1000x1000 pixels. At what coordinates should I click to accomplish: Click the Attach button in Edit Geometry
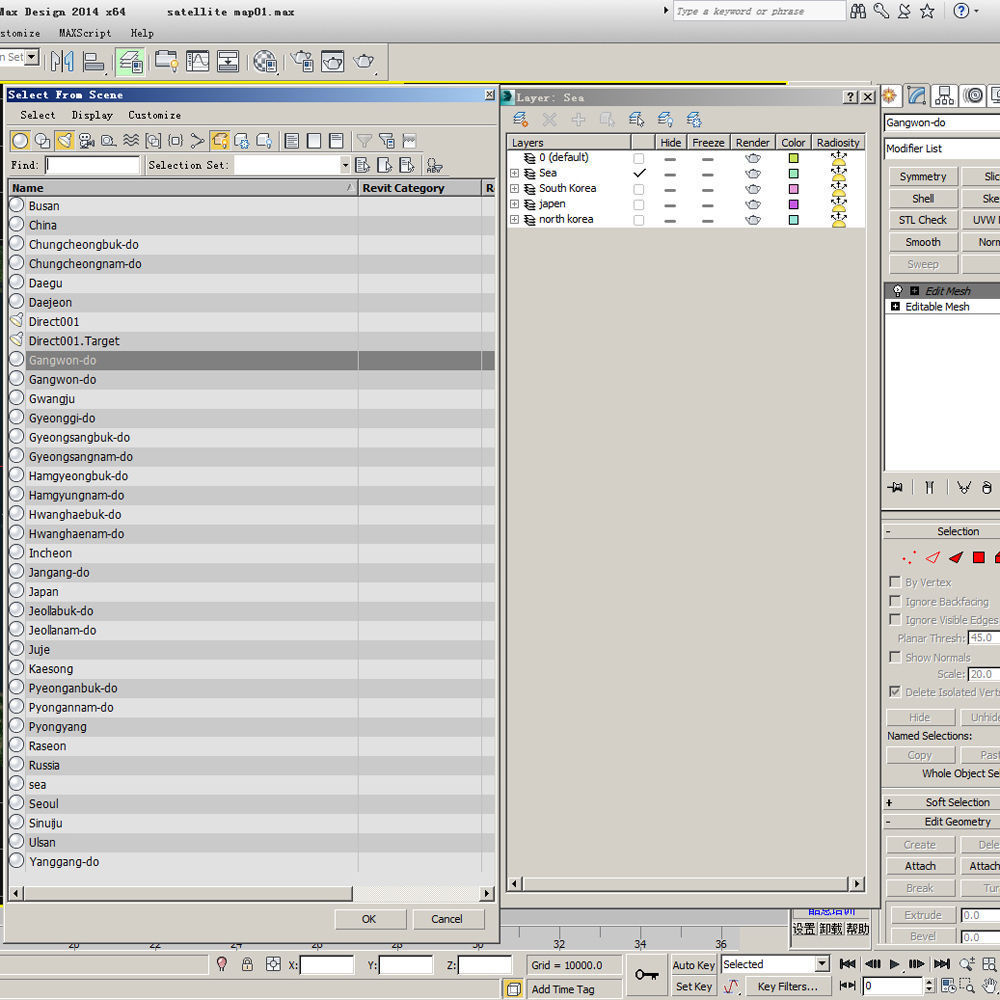tap(920, 865)
